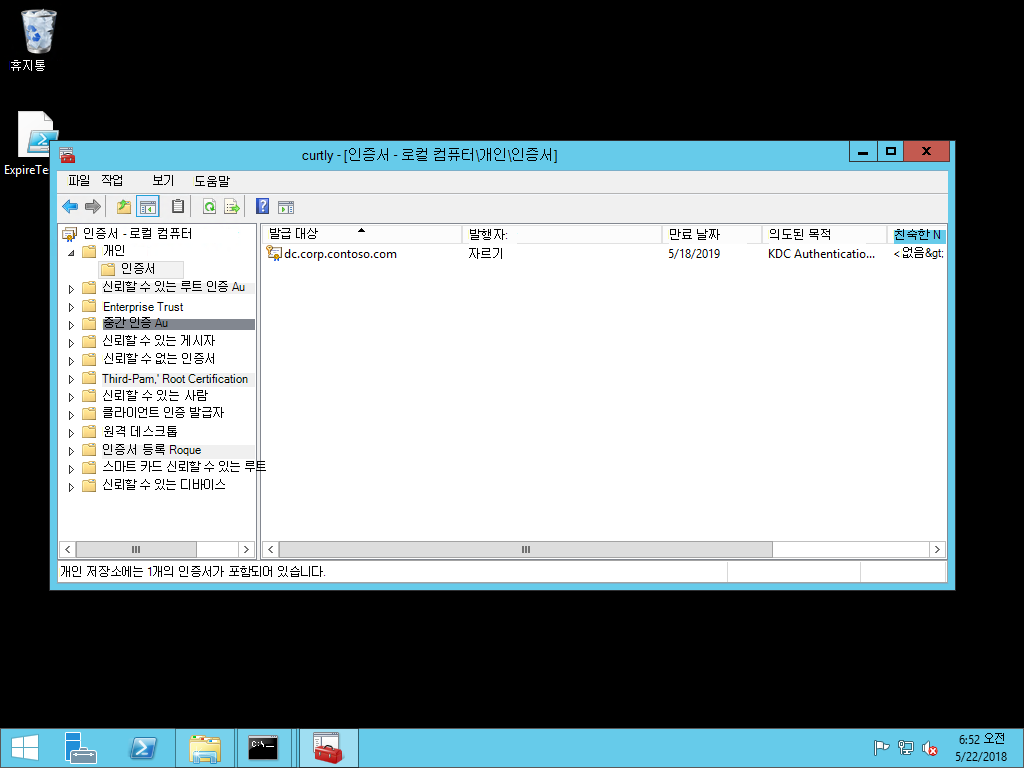
Task: Collapse the 개인 folder node
Action: coord(71,252)
